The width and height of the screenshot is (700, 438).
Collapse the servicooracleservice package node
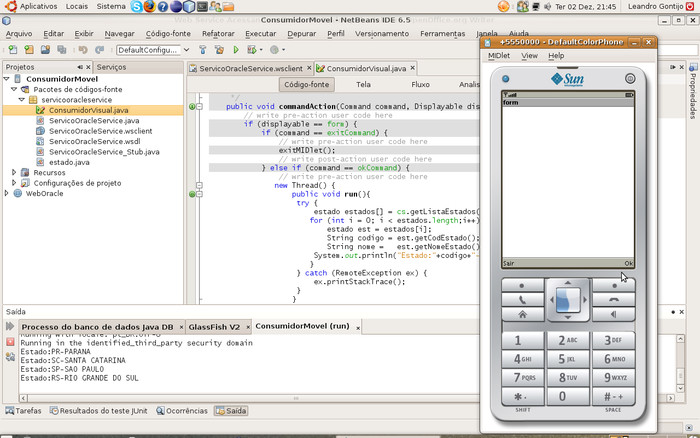coord(22,100)
